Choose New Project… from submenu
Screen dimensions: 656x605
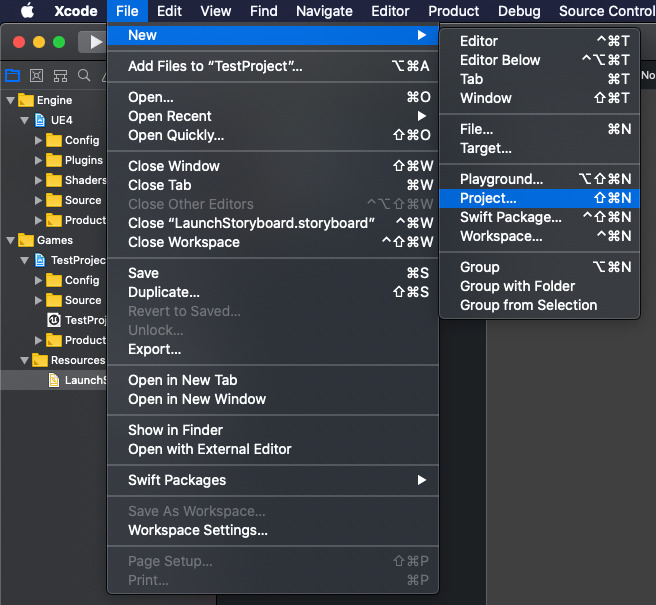pyautogui.click(x=540, y=198)
